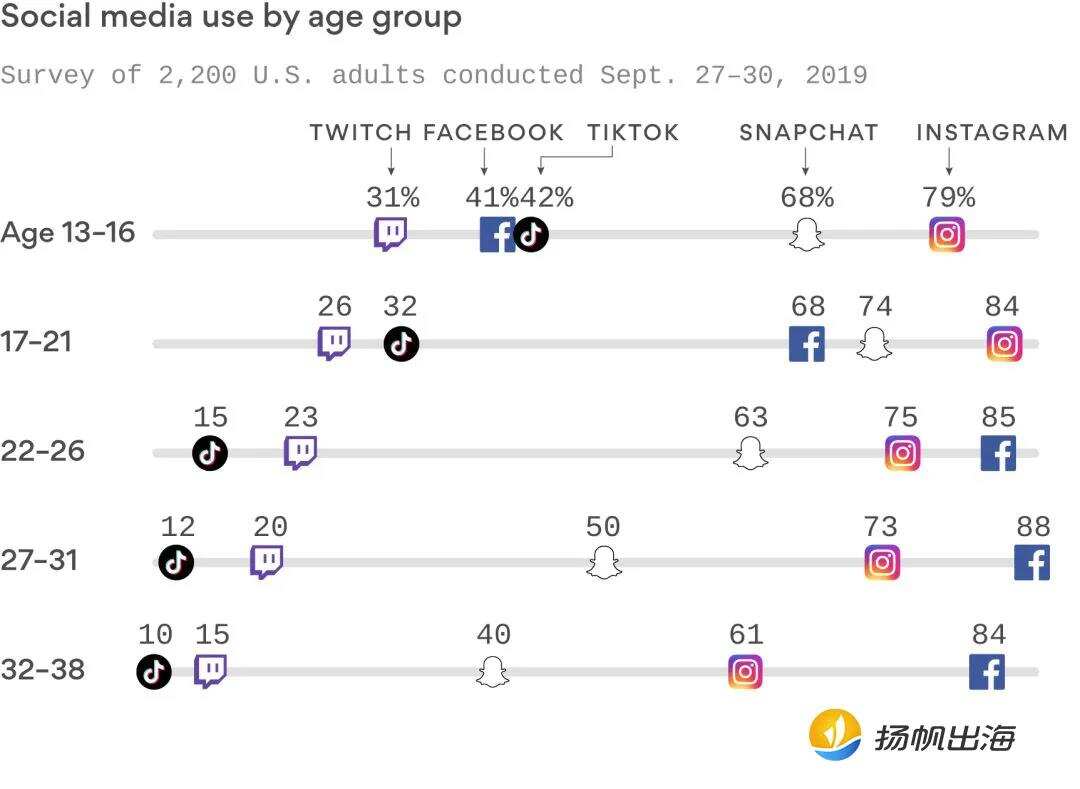Click the TWITCH legend label
The image size is (1080, 789).
click(x=360, y=133)
